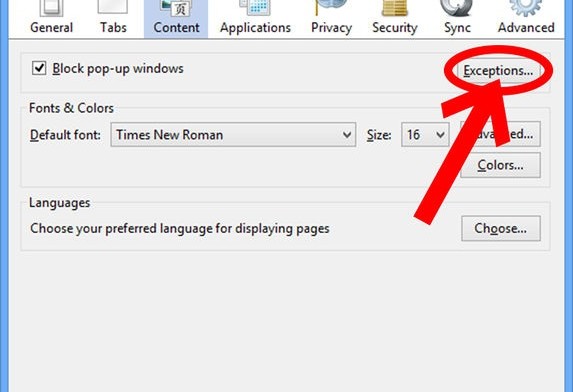Open the General preferences tab

(x=52, y=18)
